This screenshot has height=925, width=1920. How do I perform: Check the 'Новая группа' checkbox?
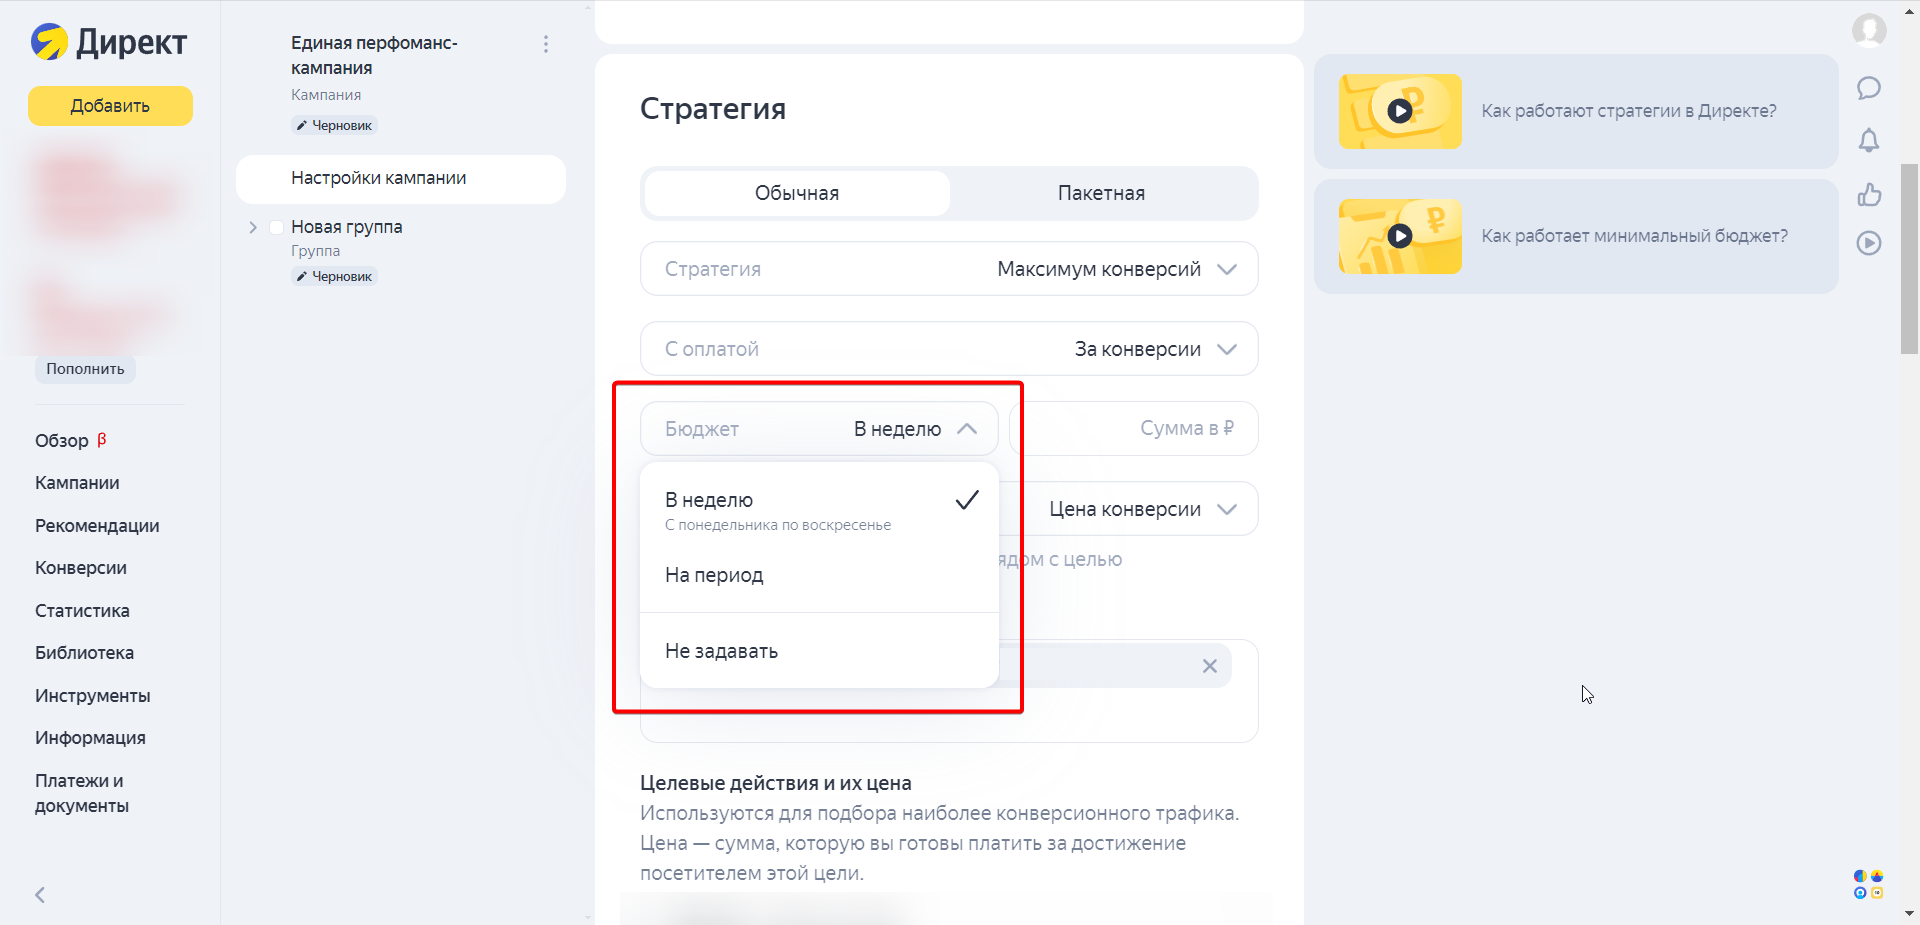point(277,227)
